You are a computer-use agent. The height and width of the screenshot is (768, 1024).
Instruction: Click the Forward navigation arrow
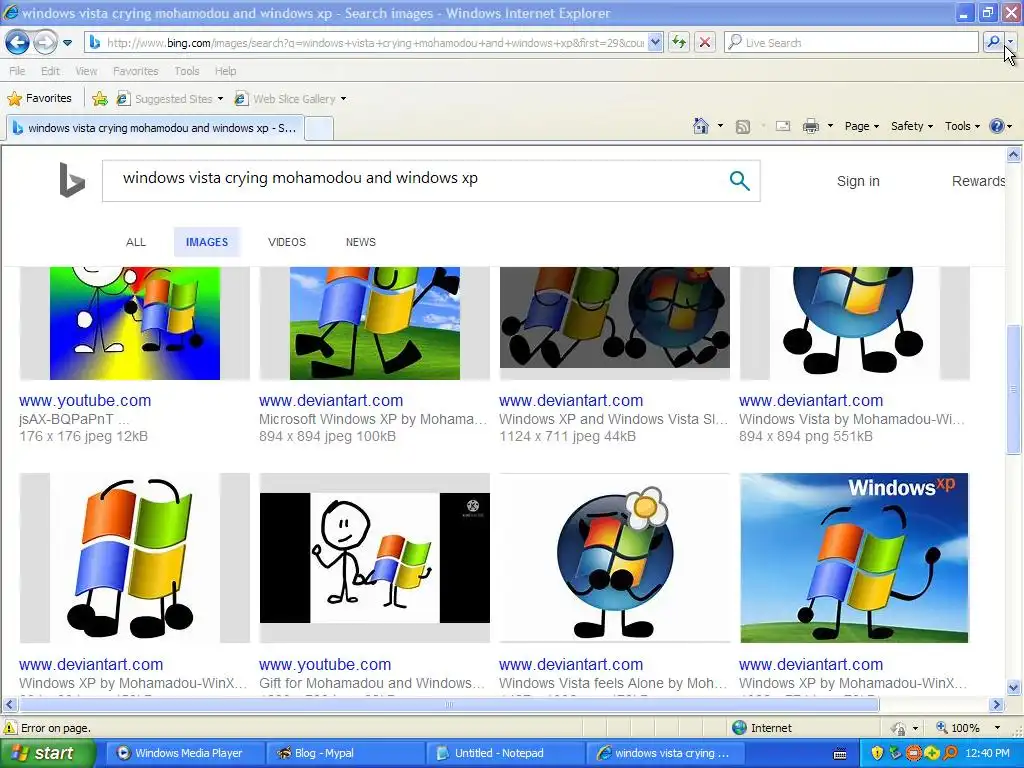coord(45,43)
